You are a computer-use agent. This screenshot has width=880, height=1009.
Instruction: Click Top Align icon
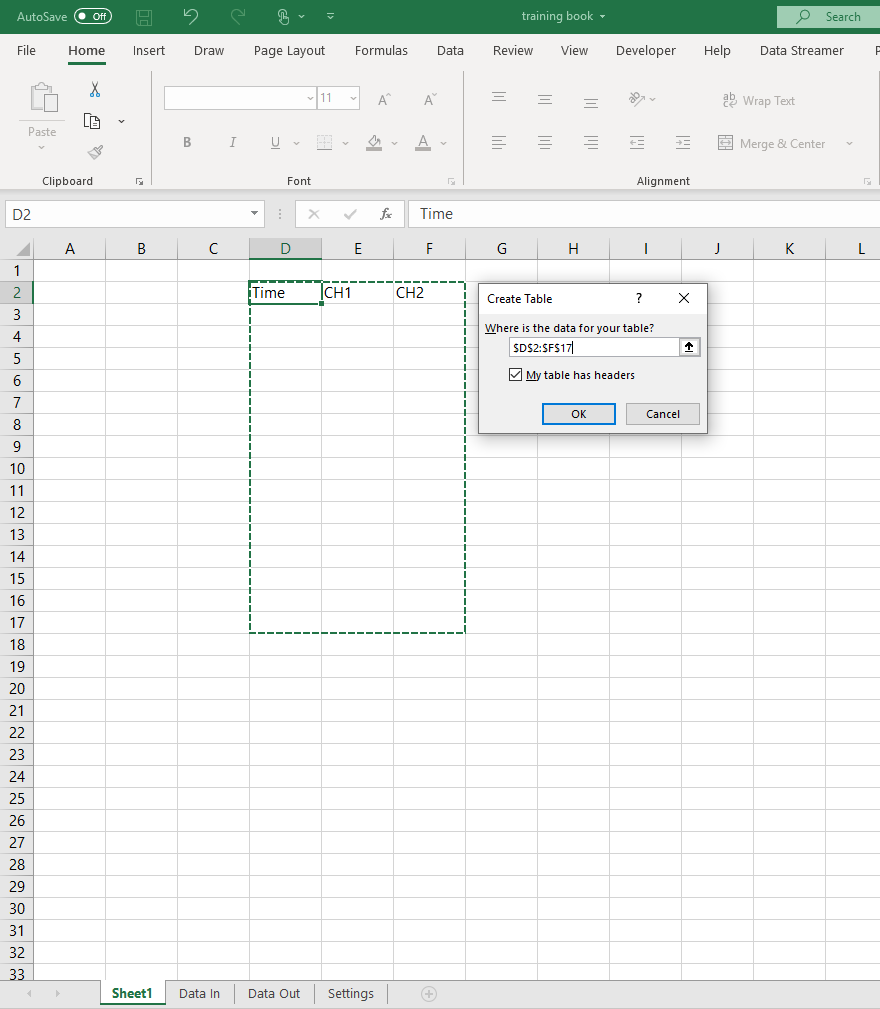click(499, 98)
